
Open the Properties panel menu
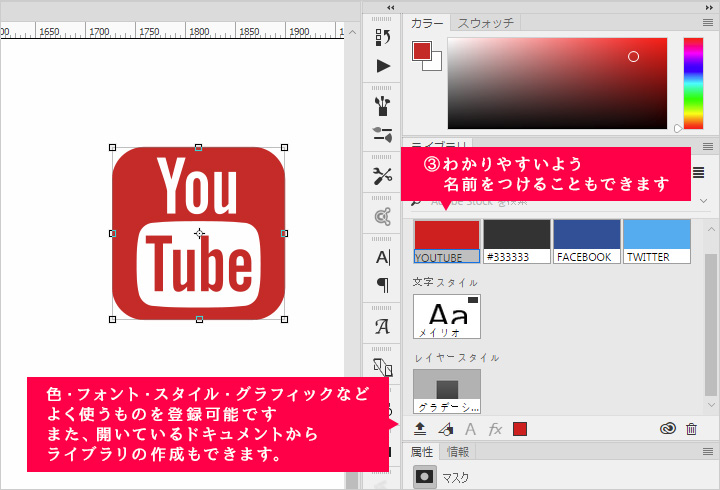click(708, 451)
